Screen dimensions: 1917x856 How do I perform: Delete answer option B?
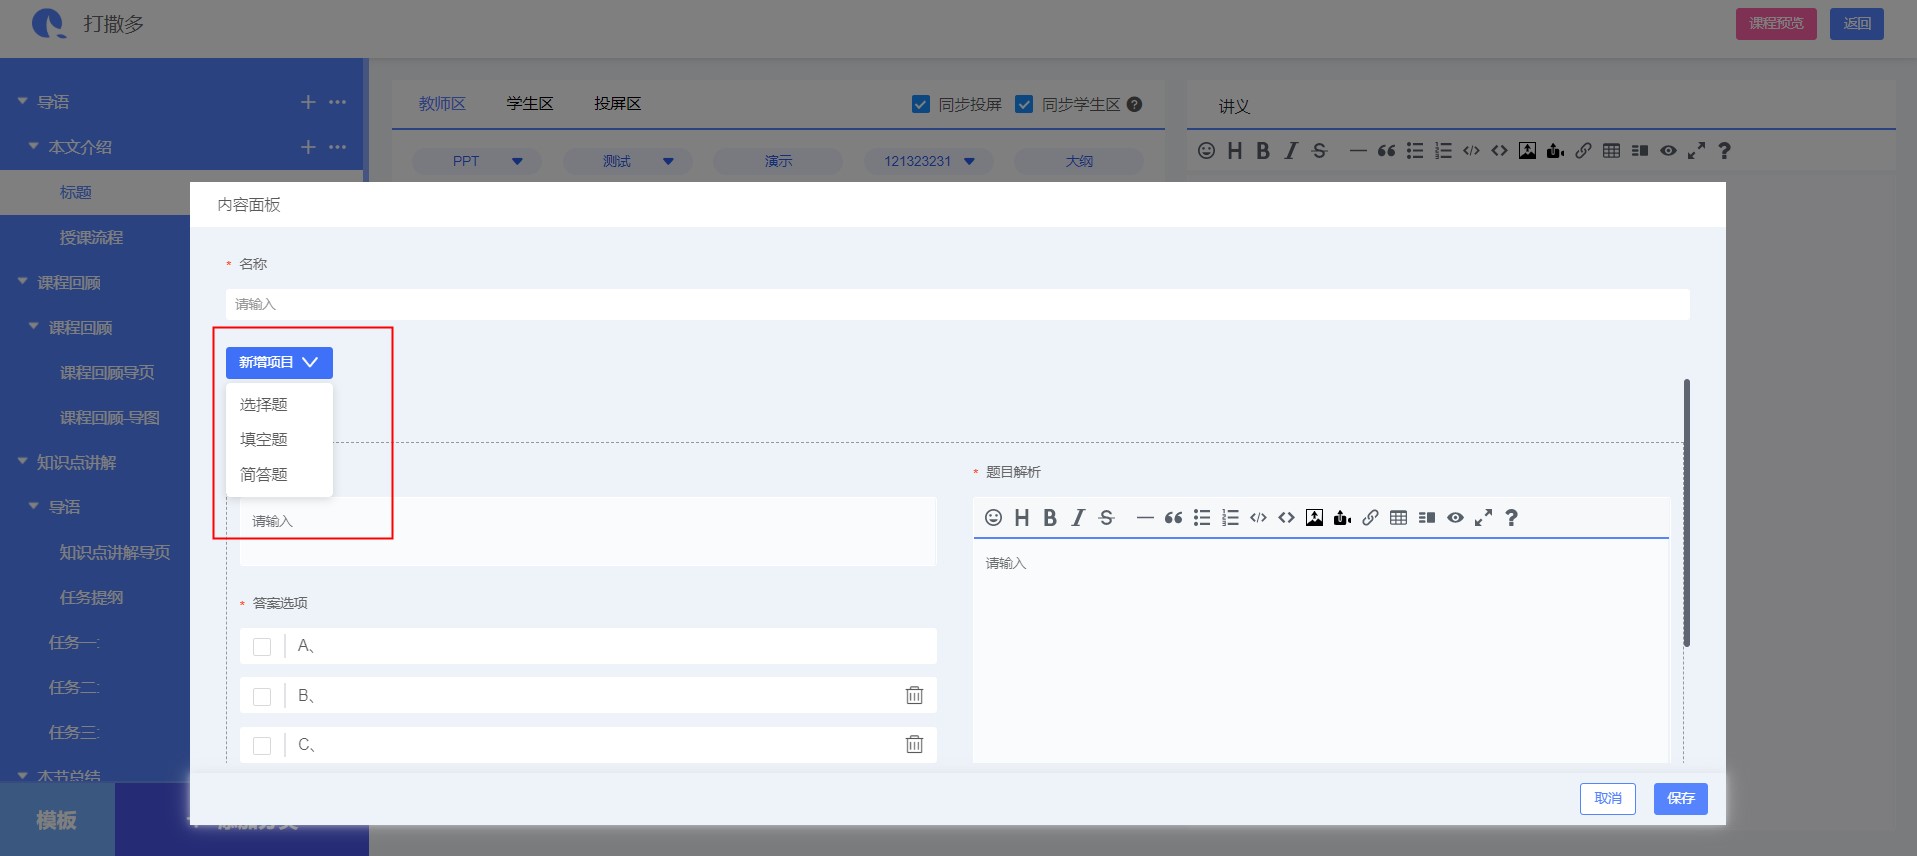click(x=914, y=695)
